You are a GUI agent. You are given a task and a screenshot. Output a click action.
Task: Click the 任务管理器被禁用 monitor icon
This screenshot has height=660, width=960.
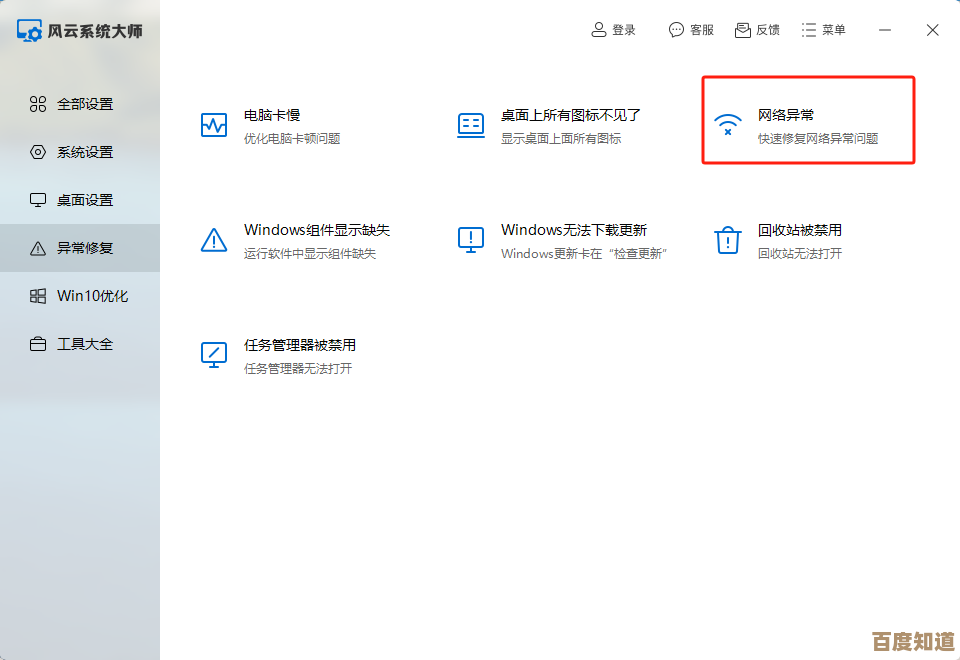click(x=214, y=355)
